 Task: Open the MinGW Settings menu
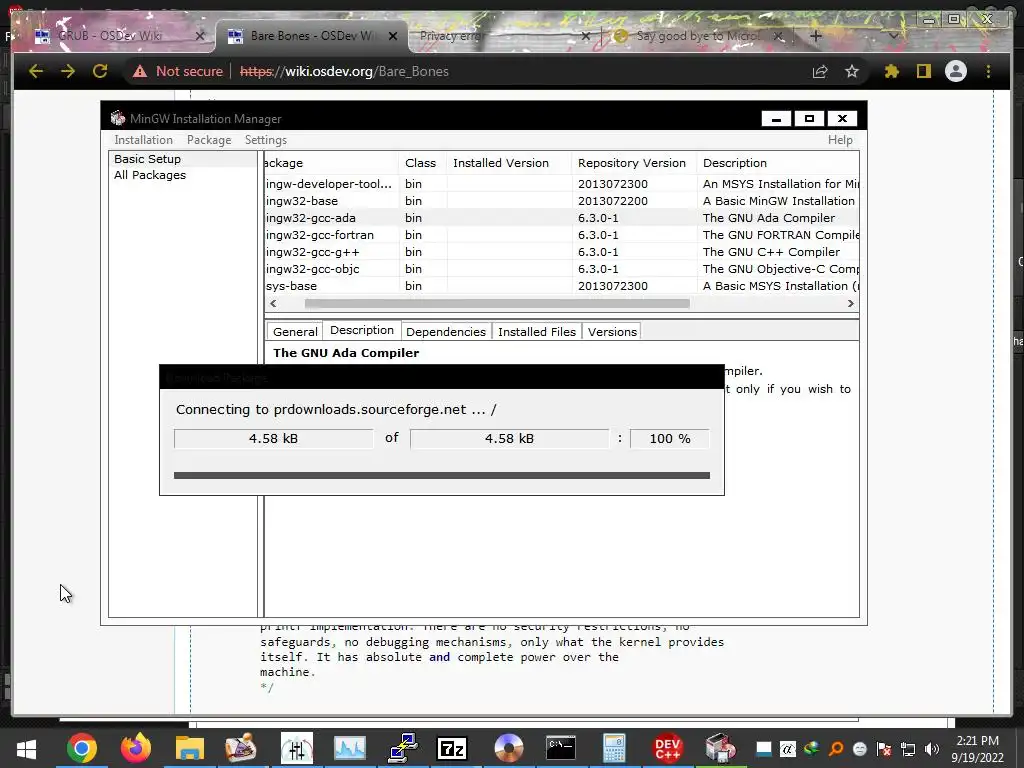click(265, 140)
